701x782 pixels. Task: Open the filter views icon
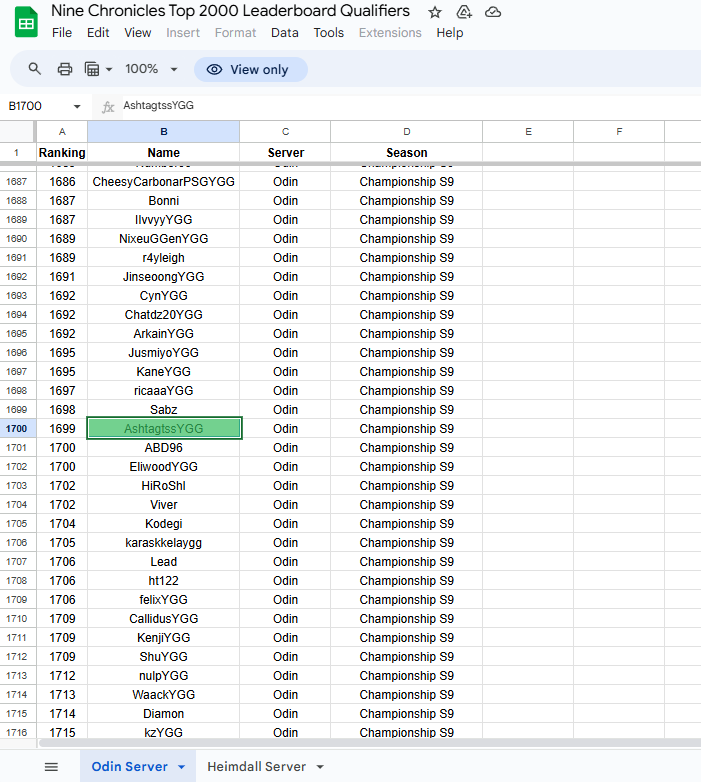coord(92,69)
